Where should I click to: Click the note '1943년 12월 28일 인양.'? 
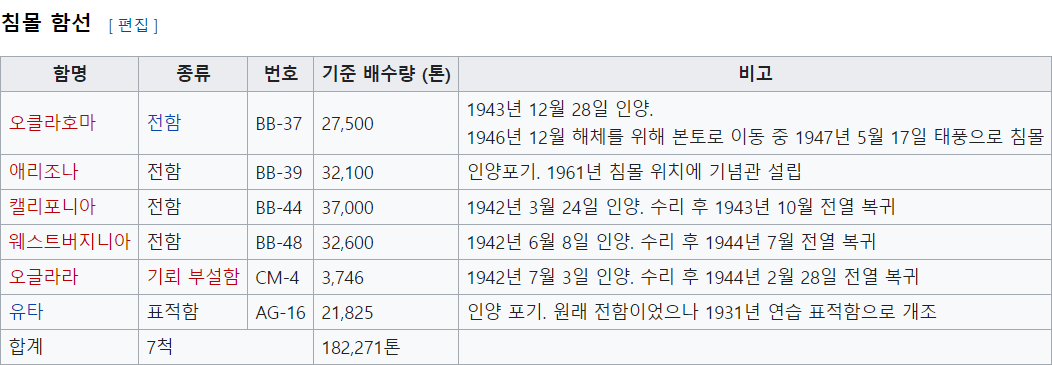pos(560,109)
